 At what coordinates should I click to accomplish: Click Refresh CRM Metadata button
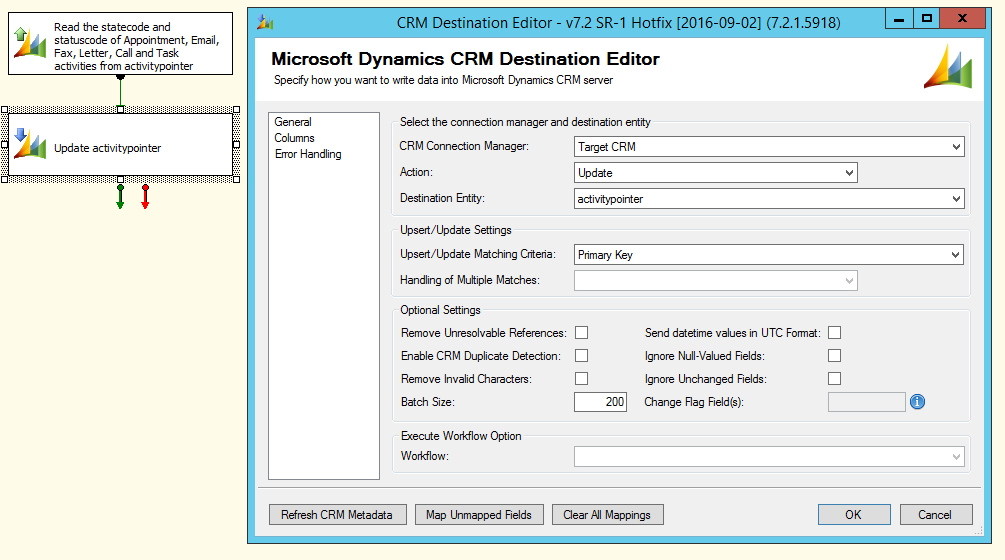pyautogui.click(x=337, y=515)
